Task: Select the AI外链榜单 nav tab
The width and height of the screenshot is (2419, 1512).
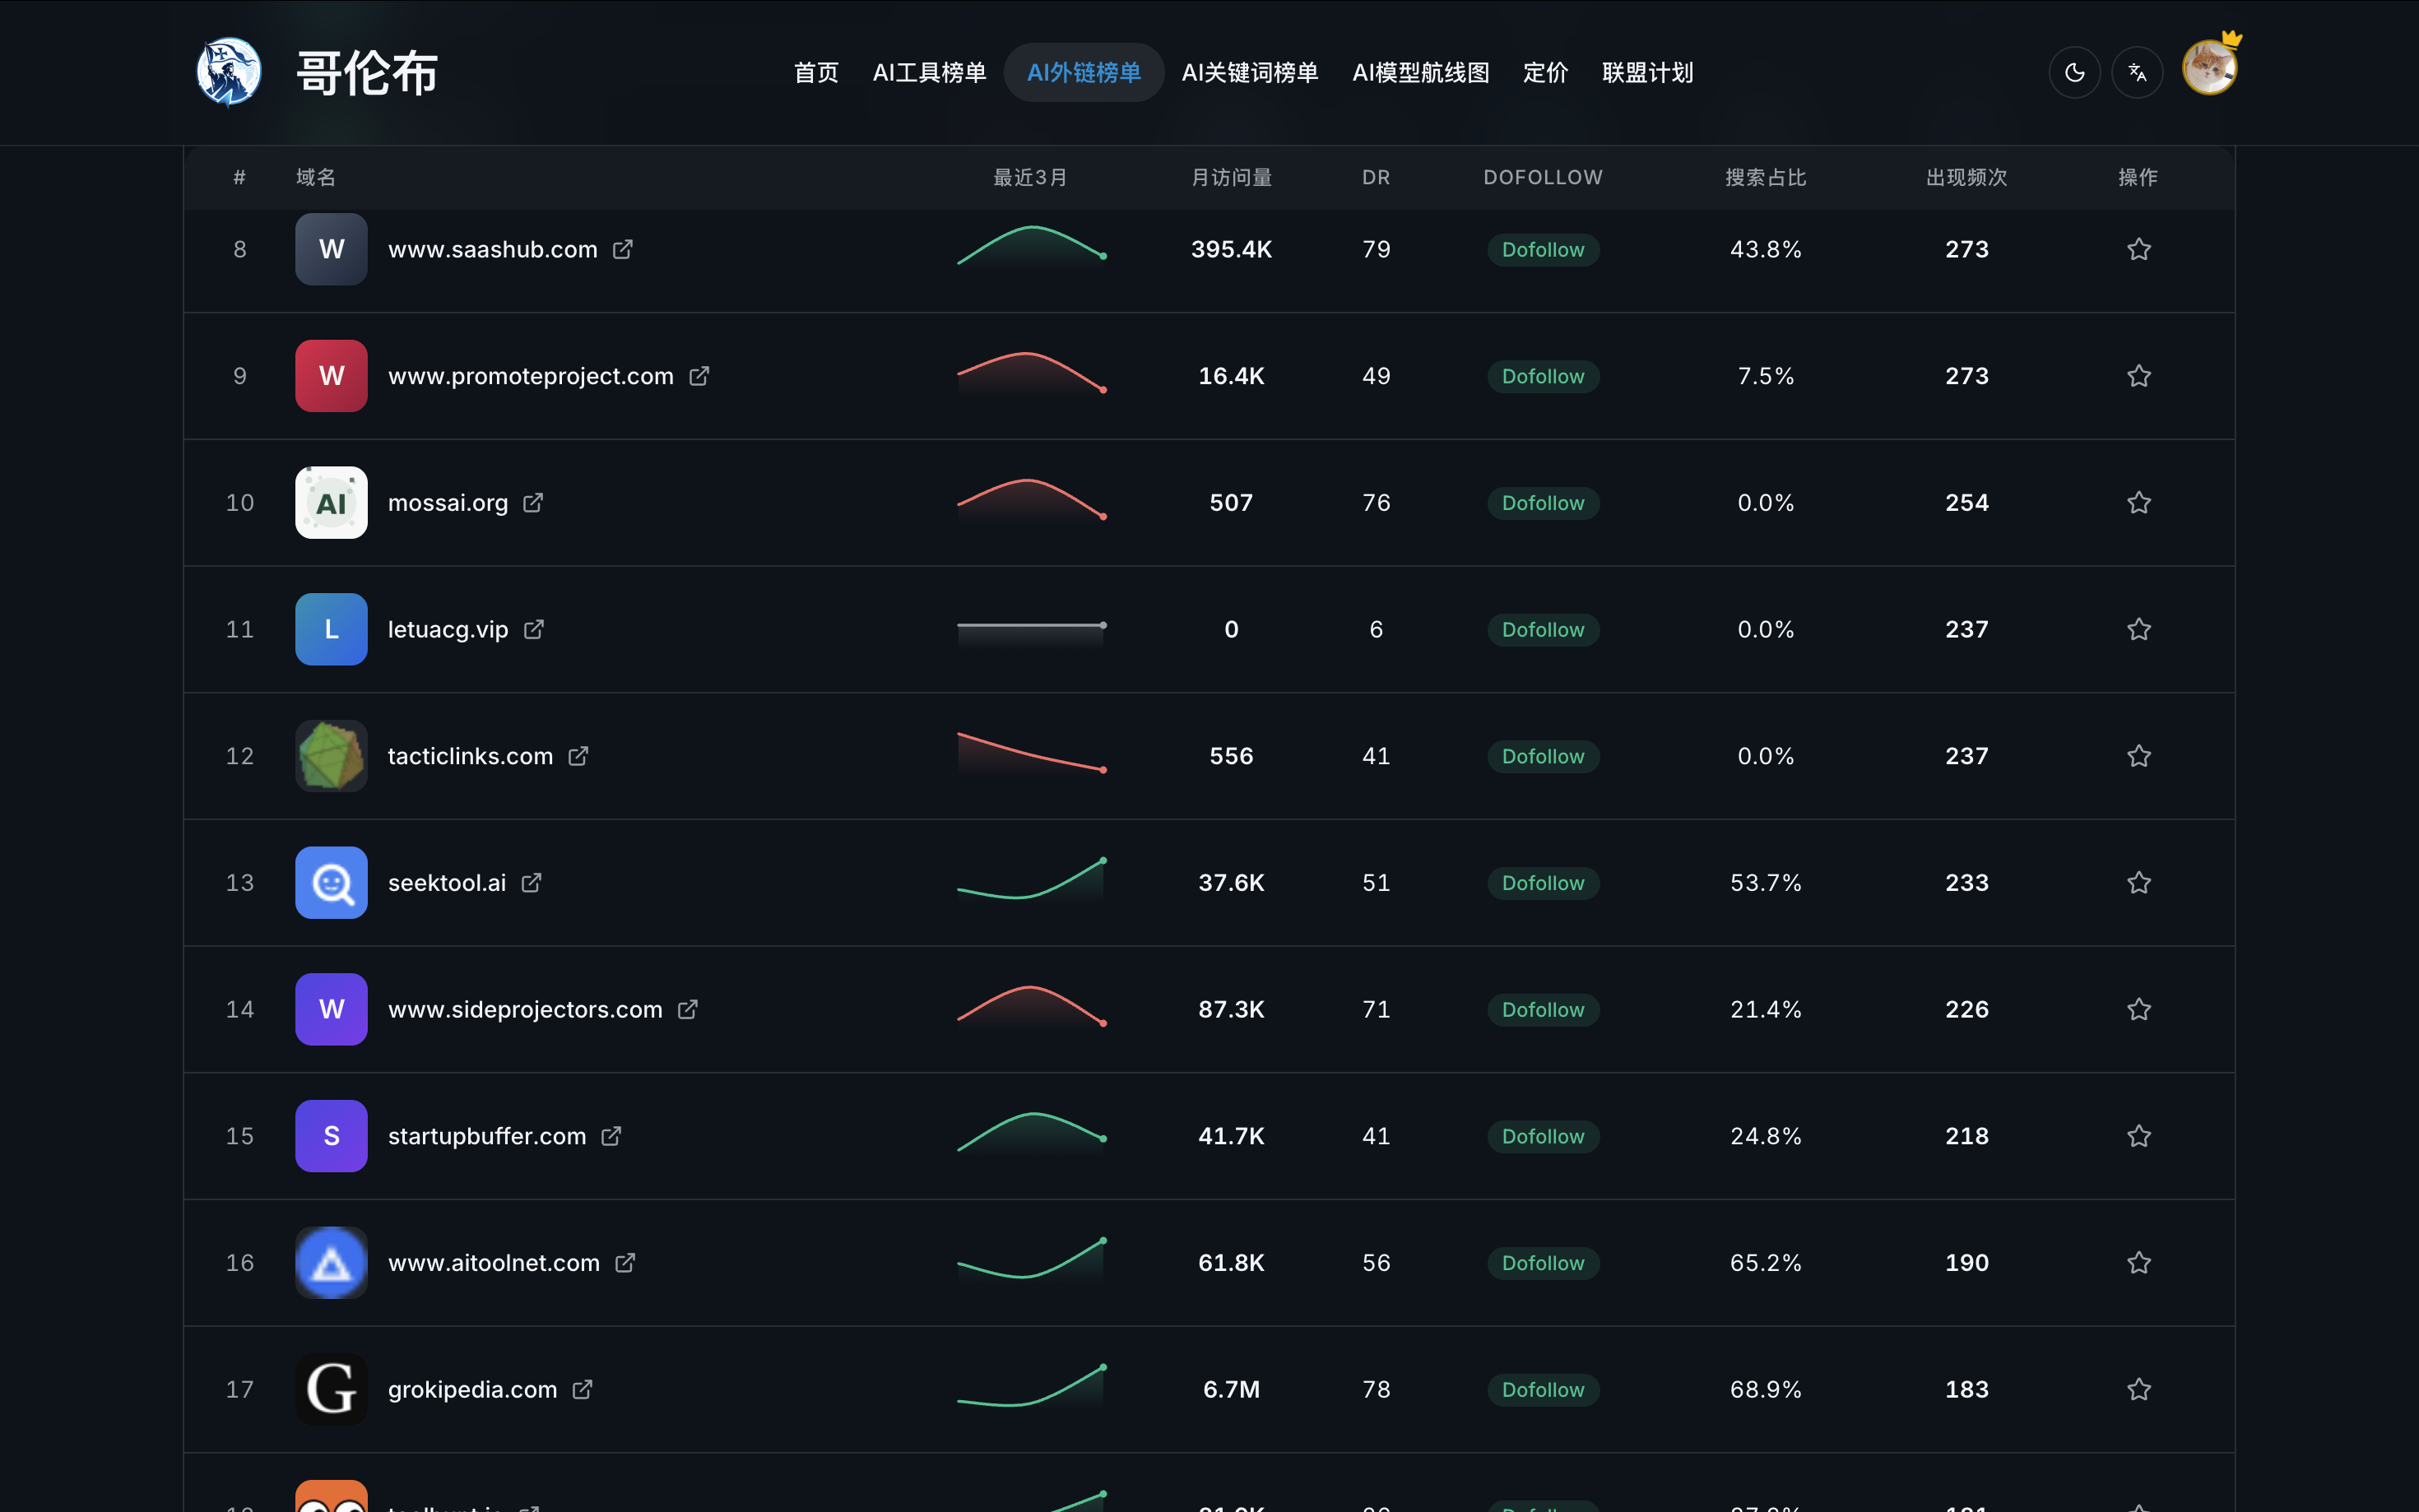Action: coord(1084,72)
